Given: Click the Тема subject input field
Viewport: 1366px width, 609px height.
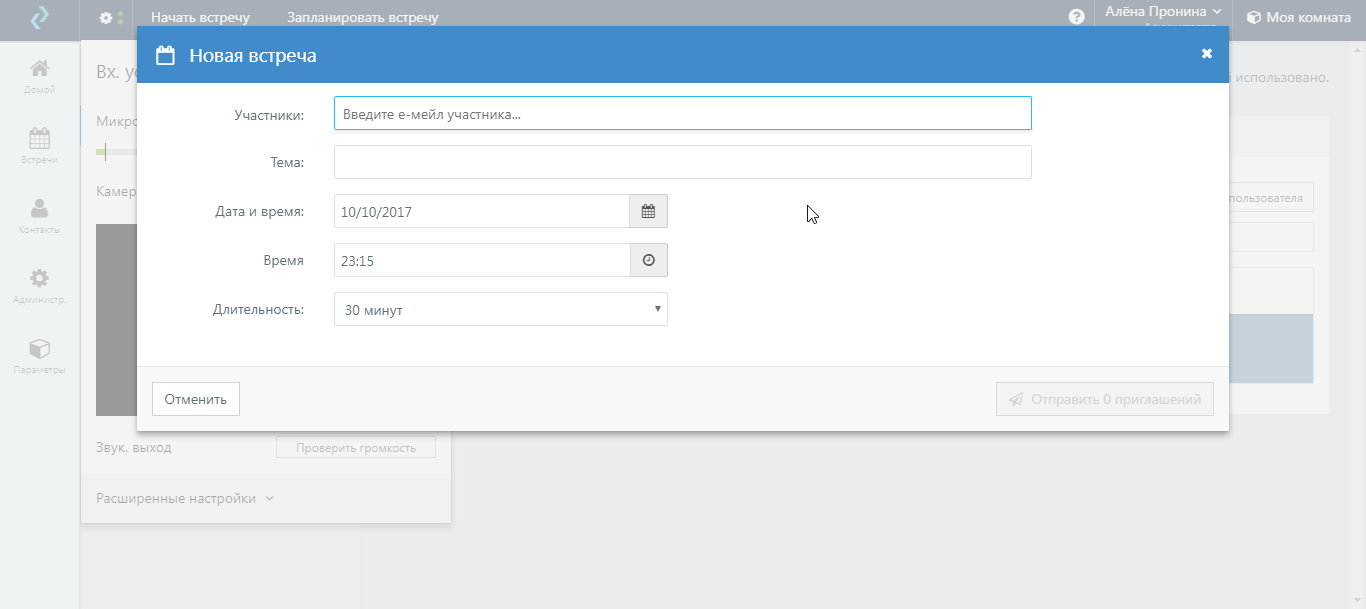Looking at the screenshot, I should click(x=682, y=162).
